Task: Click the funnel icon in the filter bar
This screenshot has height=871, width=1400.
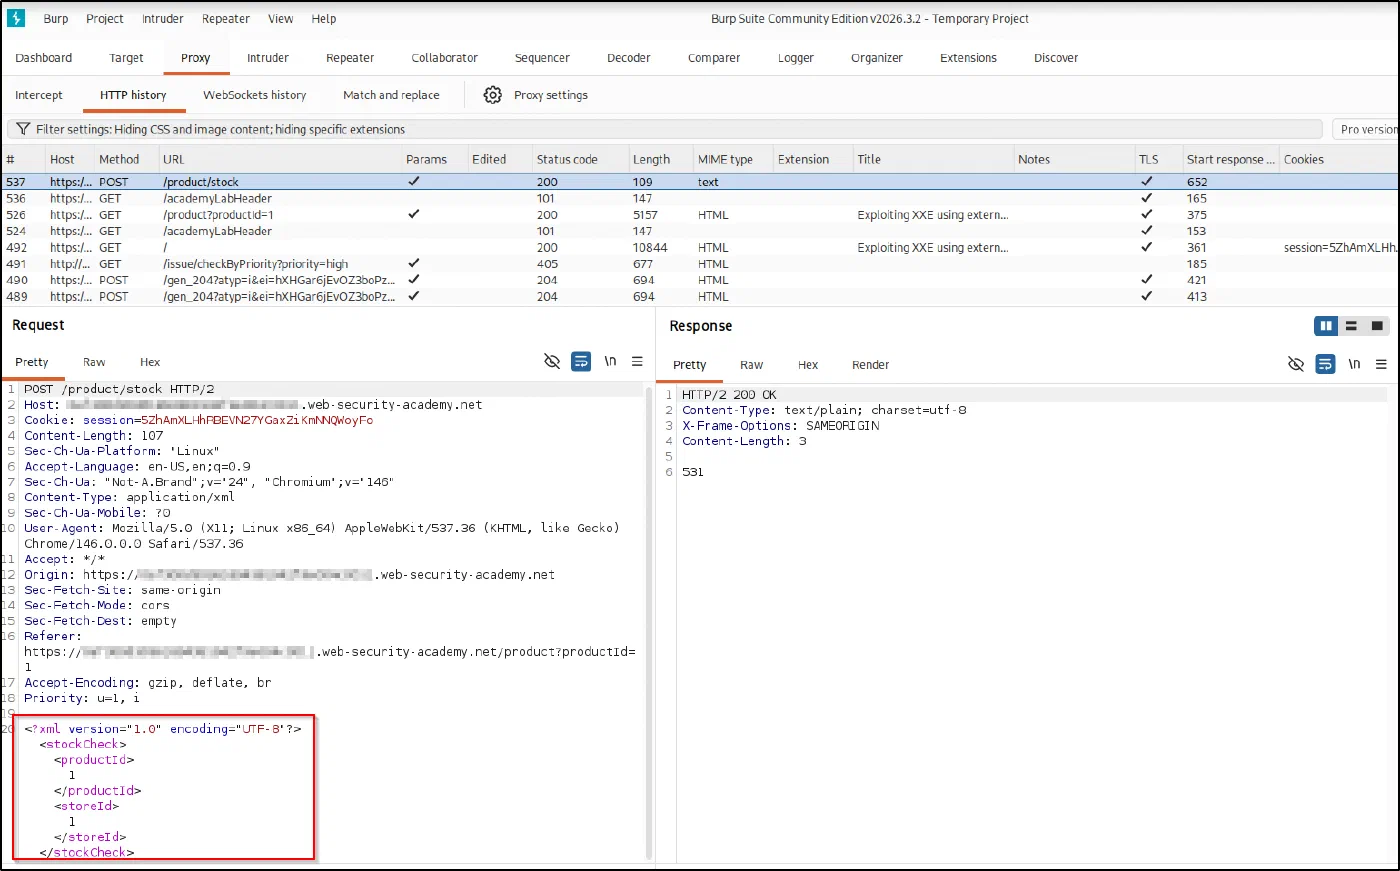Action: tap(22, 129)
